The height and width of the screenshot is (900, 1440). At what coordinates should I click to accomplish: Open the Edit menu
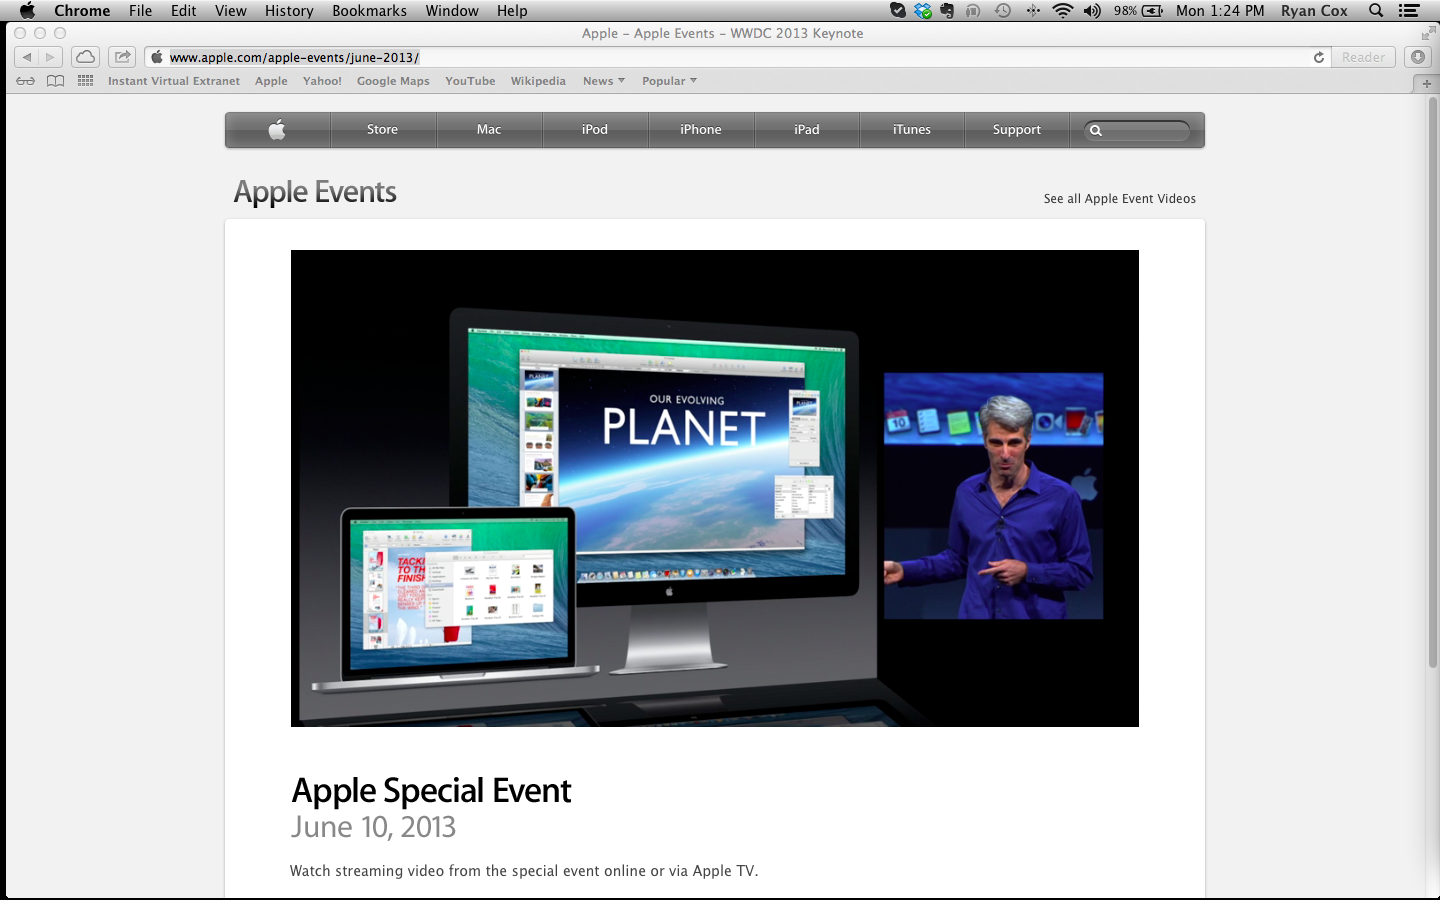pyautogui.click(x=183, y=11)
